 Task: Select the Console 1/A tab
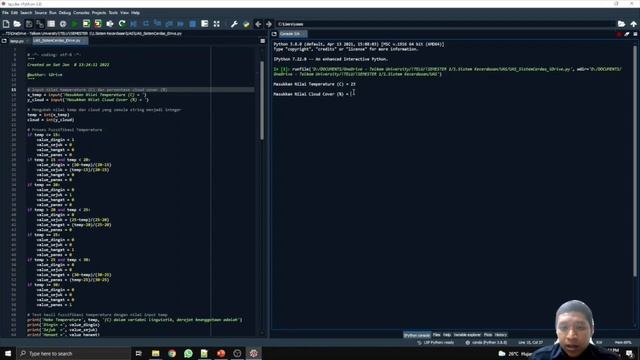click(292, 34)
